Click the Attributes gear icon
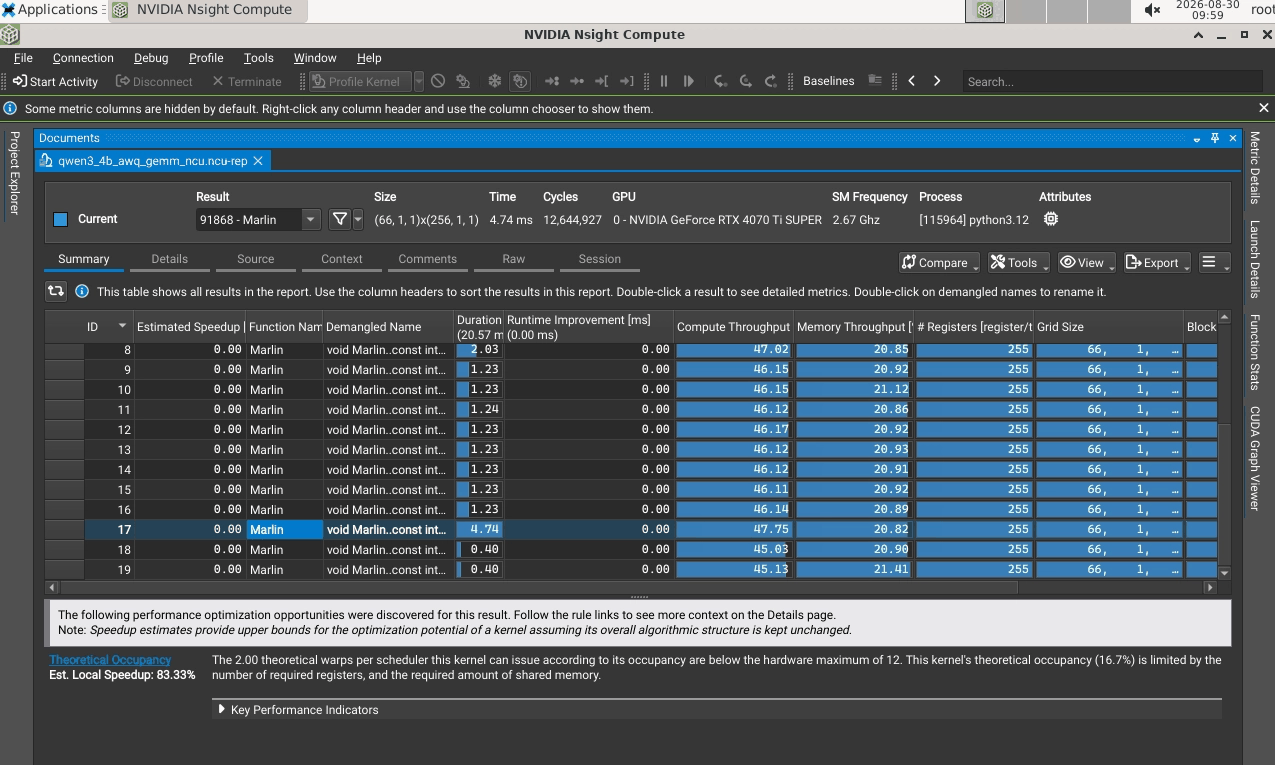This screenshot has height=765, width=1275. 1050,219
